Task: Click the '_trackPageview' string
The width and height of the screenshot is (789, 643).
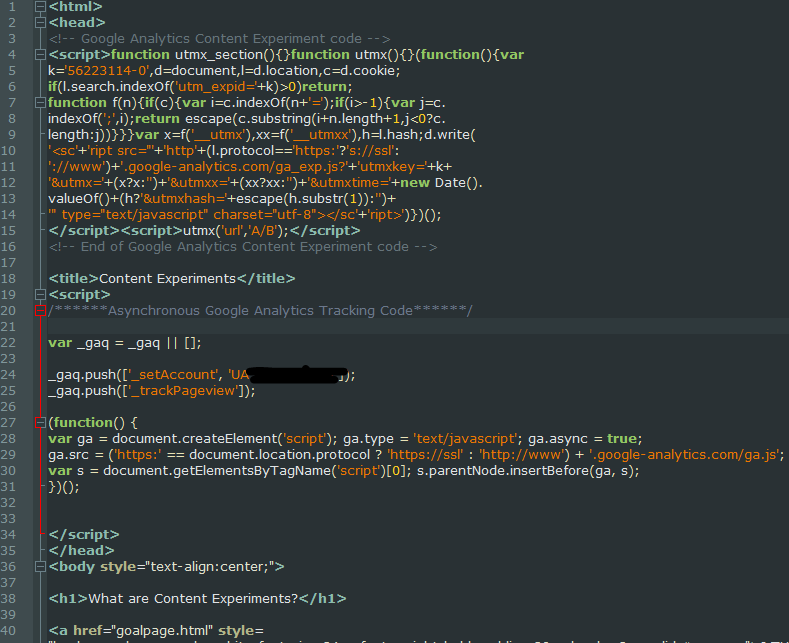Action: pyautogui.click(x=183, y=391)
